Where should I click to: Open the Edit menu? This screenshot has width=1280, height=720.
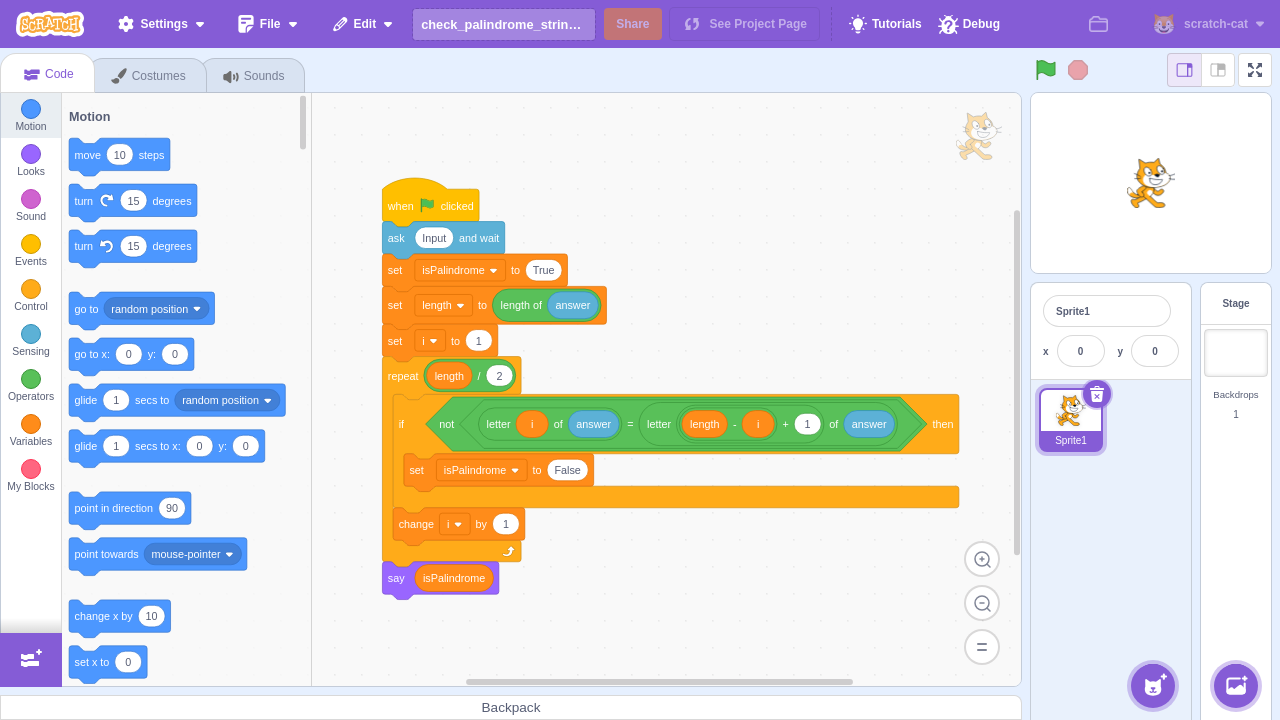click(363, 24)
